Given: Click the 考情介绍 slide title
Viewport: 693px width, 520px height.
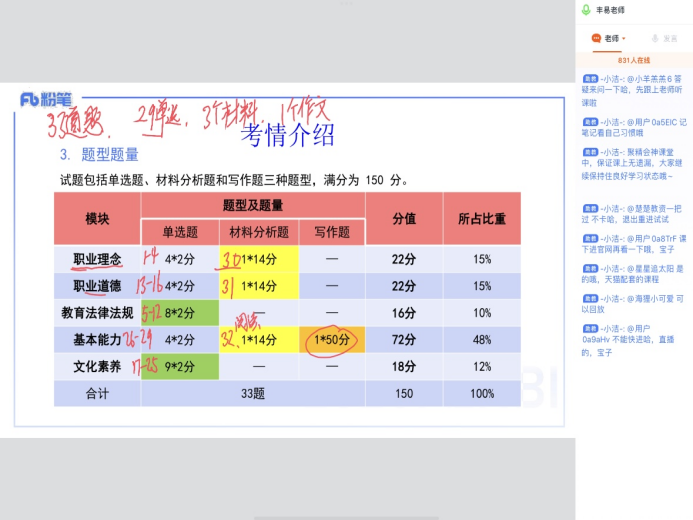Looking at the screenshot, I should [289, 133].
